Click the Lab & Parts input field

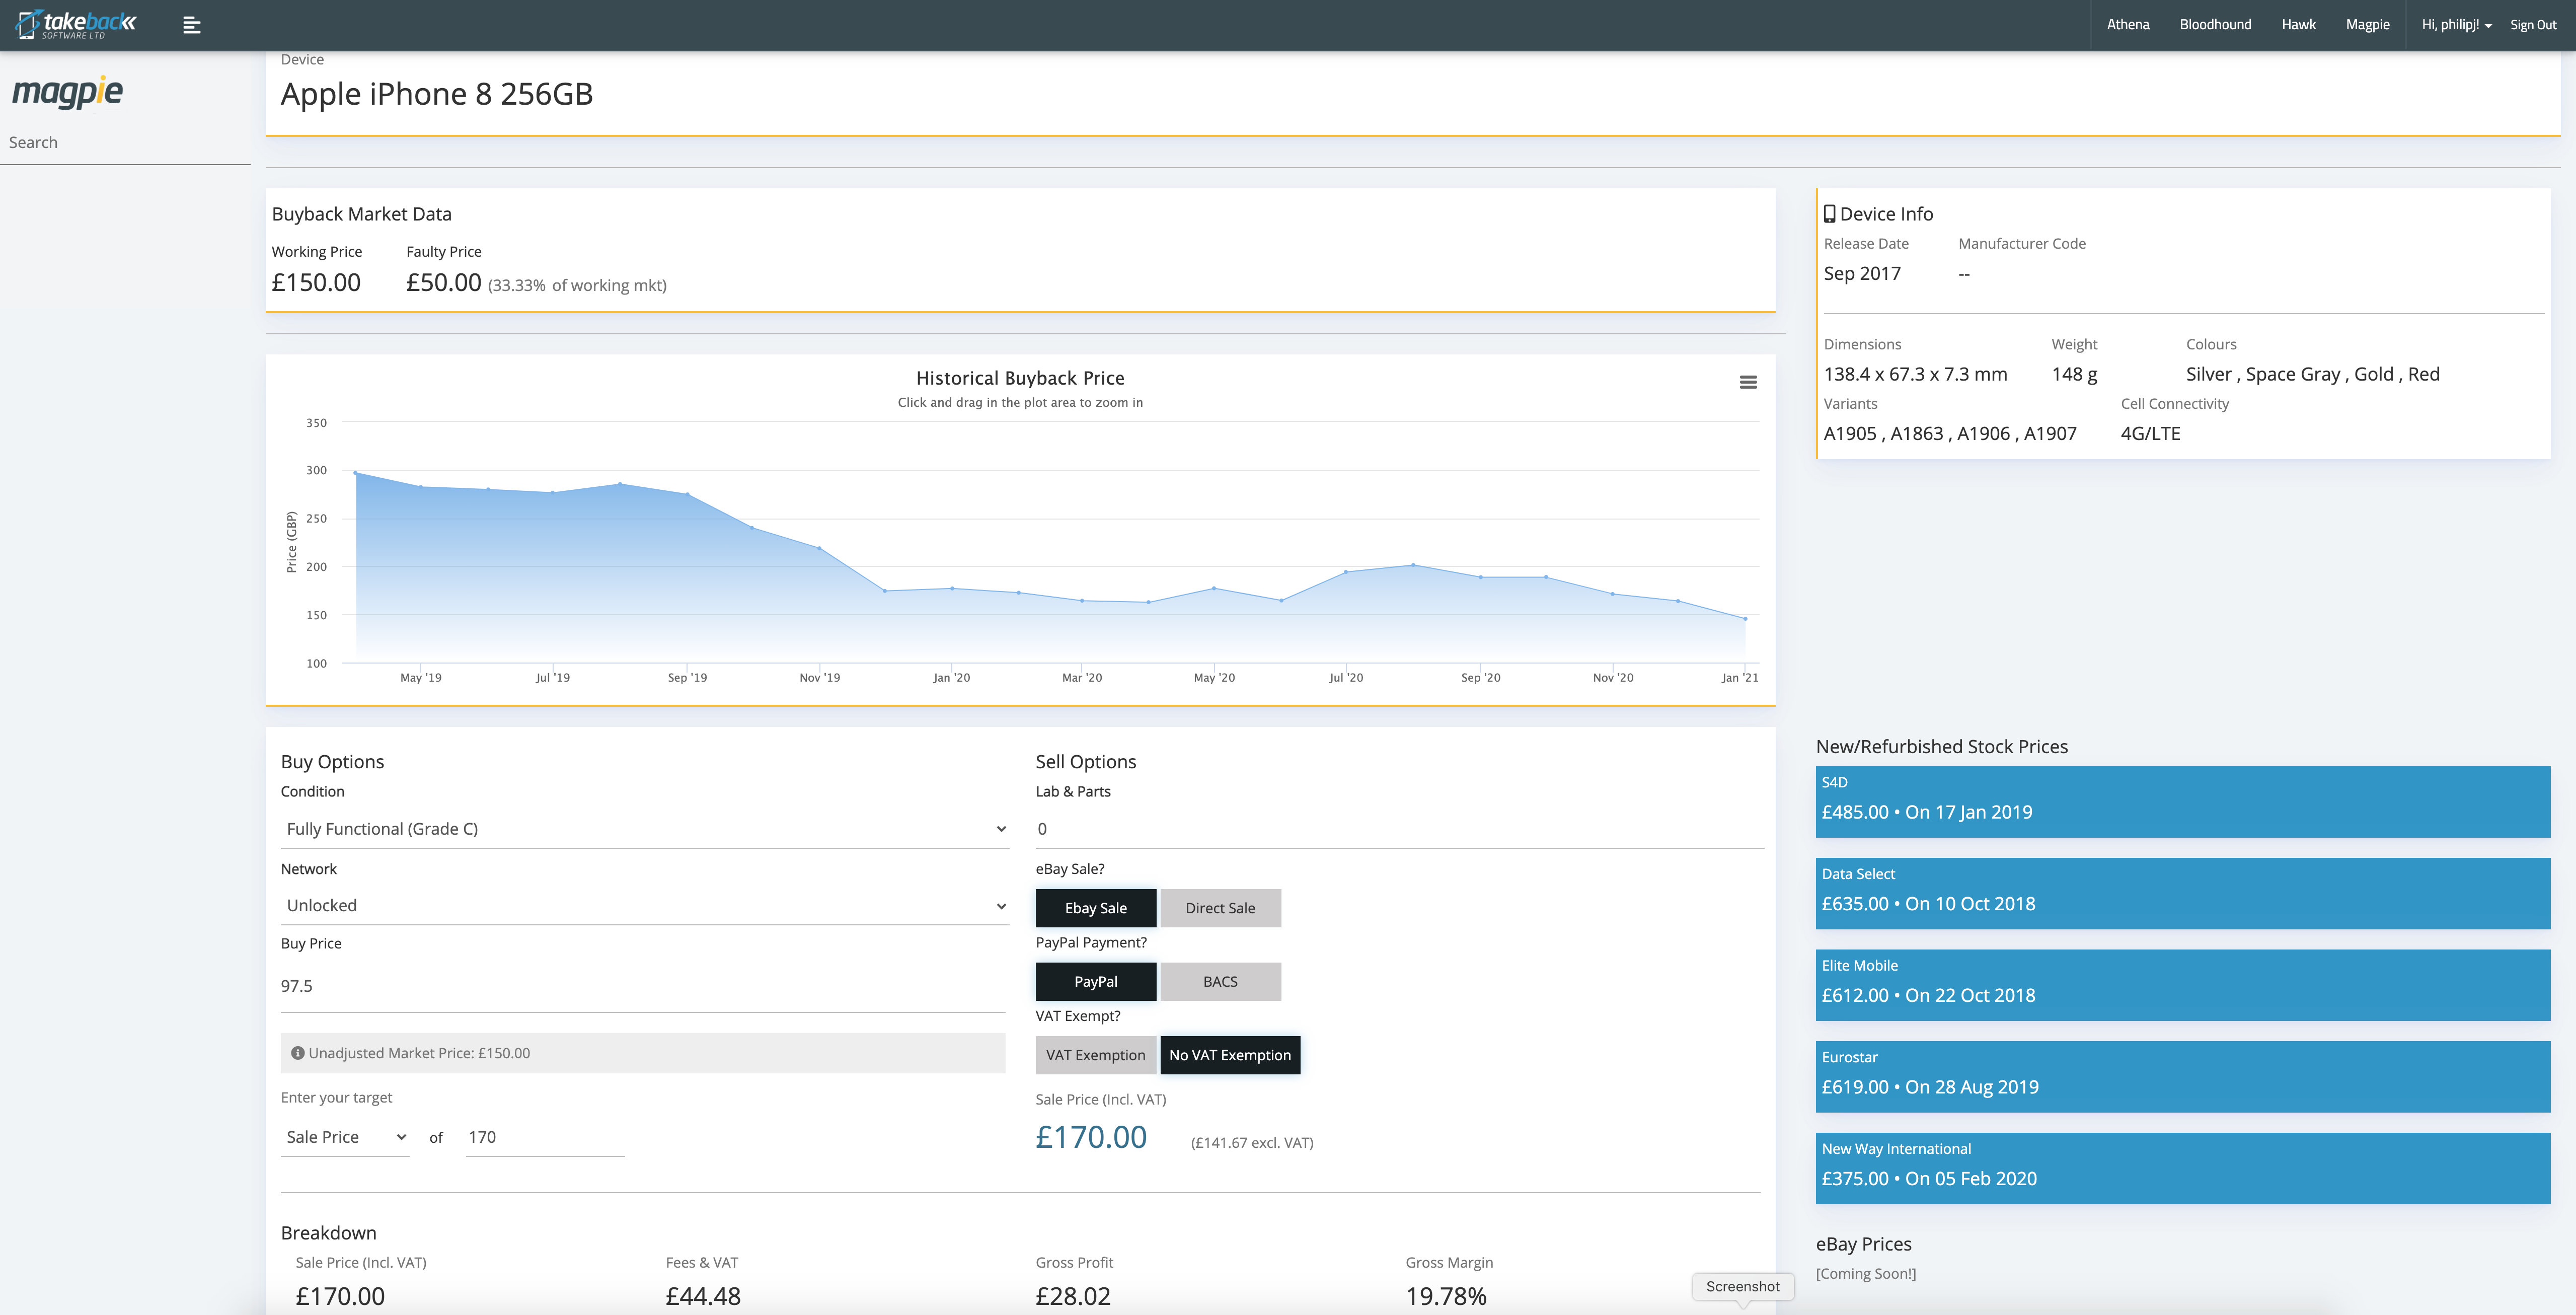click(x=1399, y=829)
